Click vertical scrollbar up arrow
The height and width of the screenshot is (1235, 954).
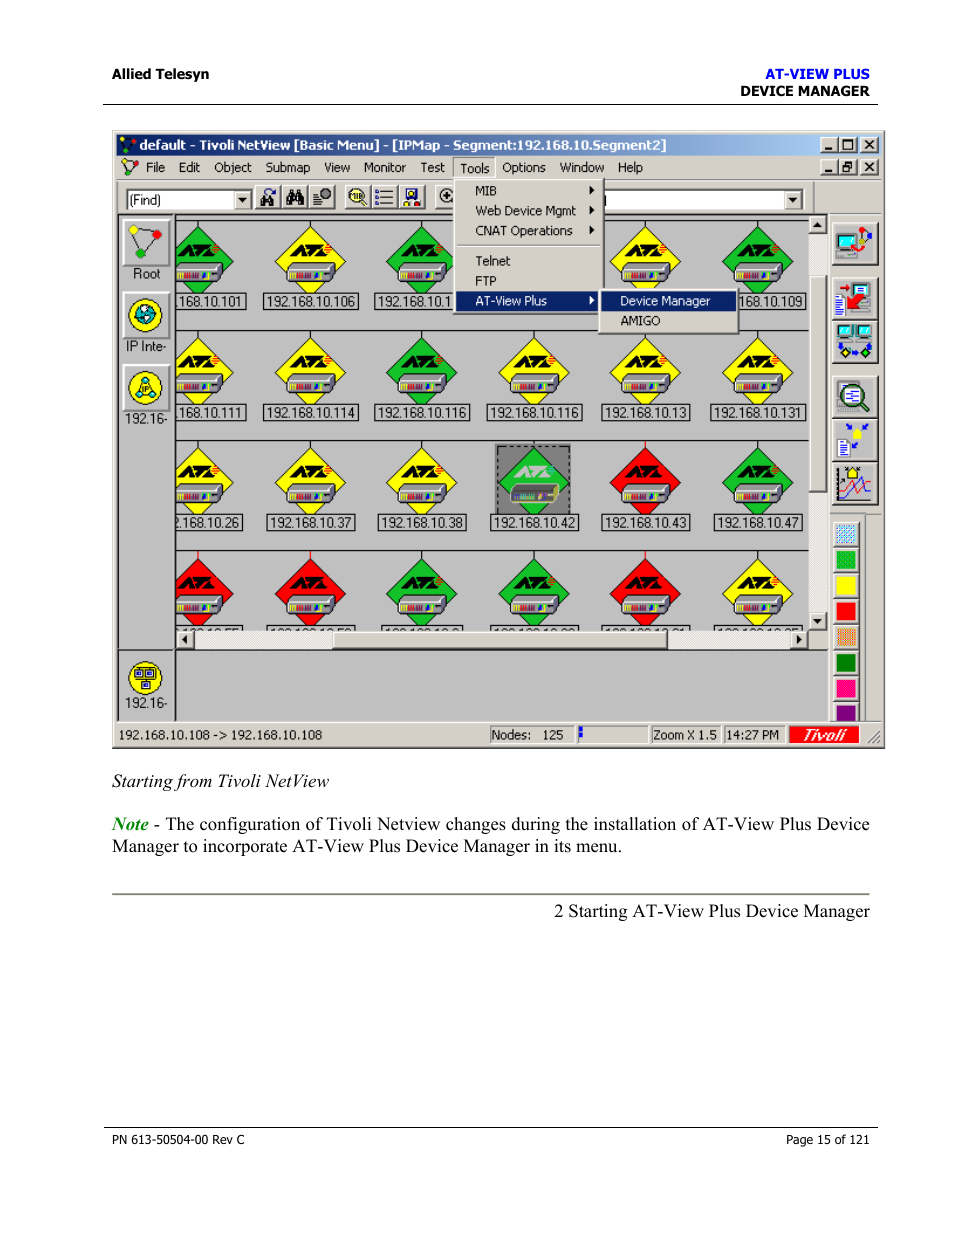coord(817,225)
